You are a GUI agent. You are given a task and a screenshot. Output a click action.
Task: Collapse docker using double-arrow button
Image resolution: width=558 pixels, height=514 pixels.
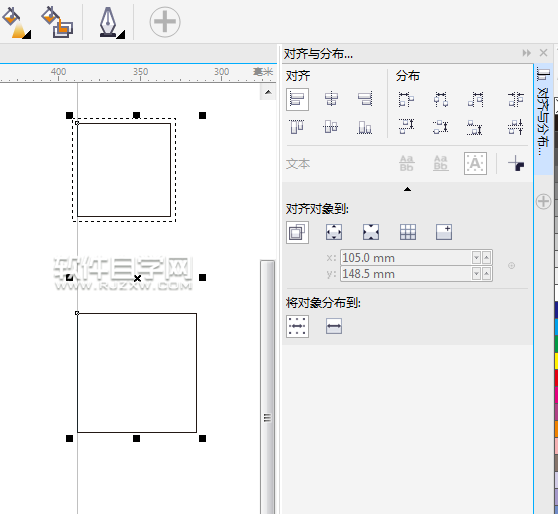pyautogui.click(x=526, y=53)
